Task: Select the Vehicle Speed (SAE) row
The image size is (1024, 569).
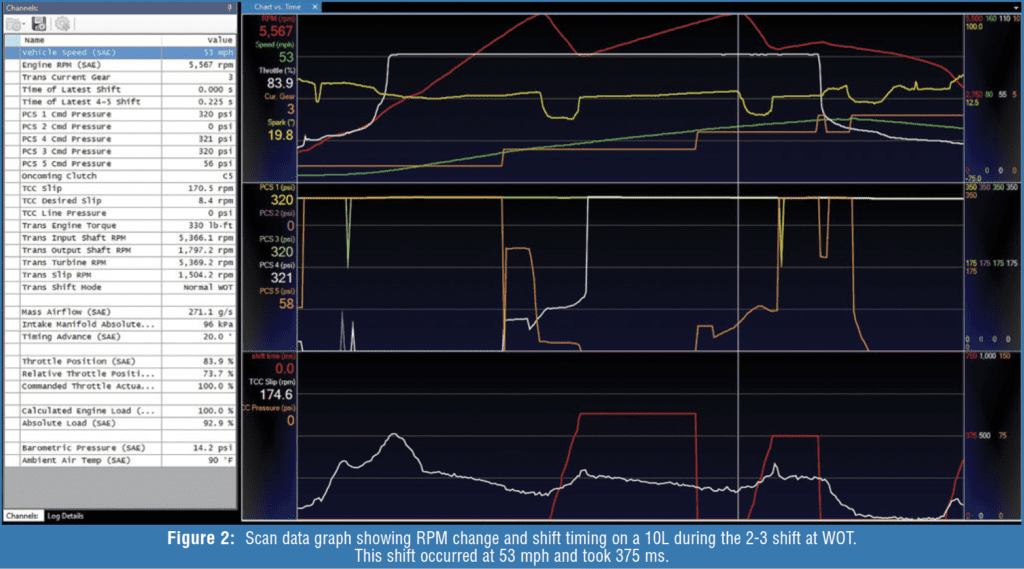Action: click(120, 52)
